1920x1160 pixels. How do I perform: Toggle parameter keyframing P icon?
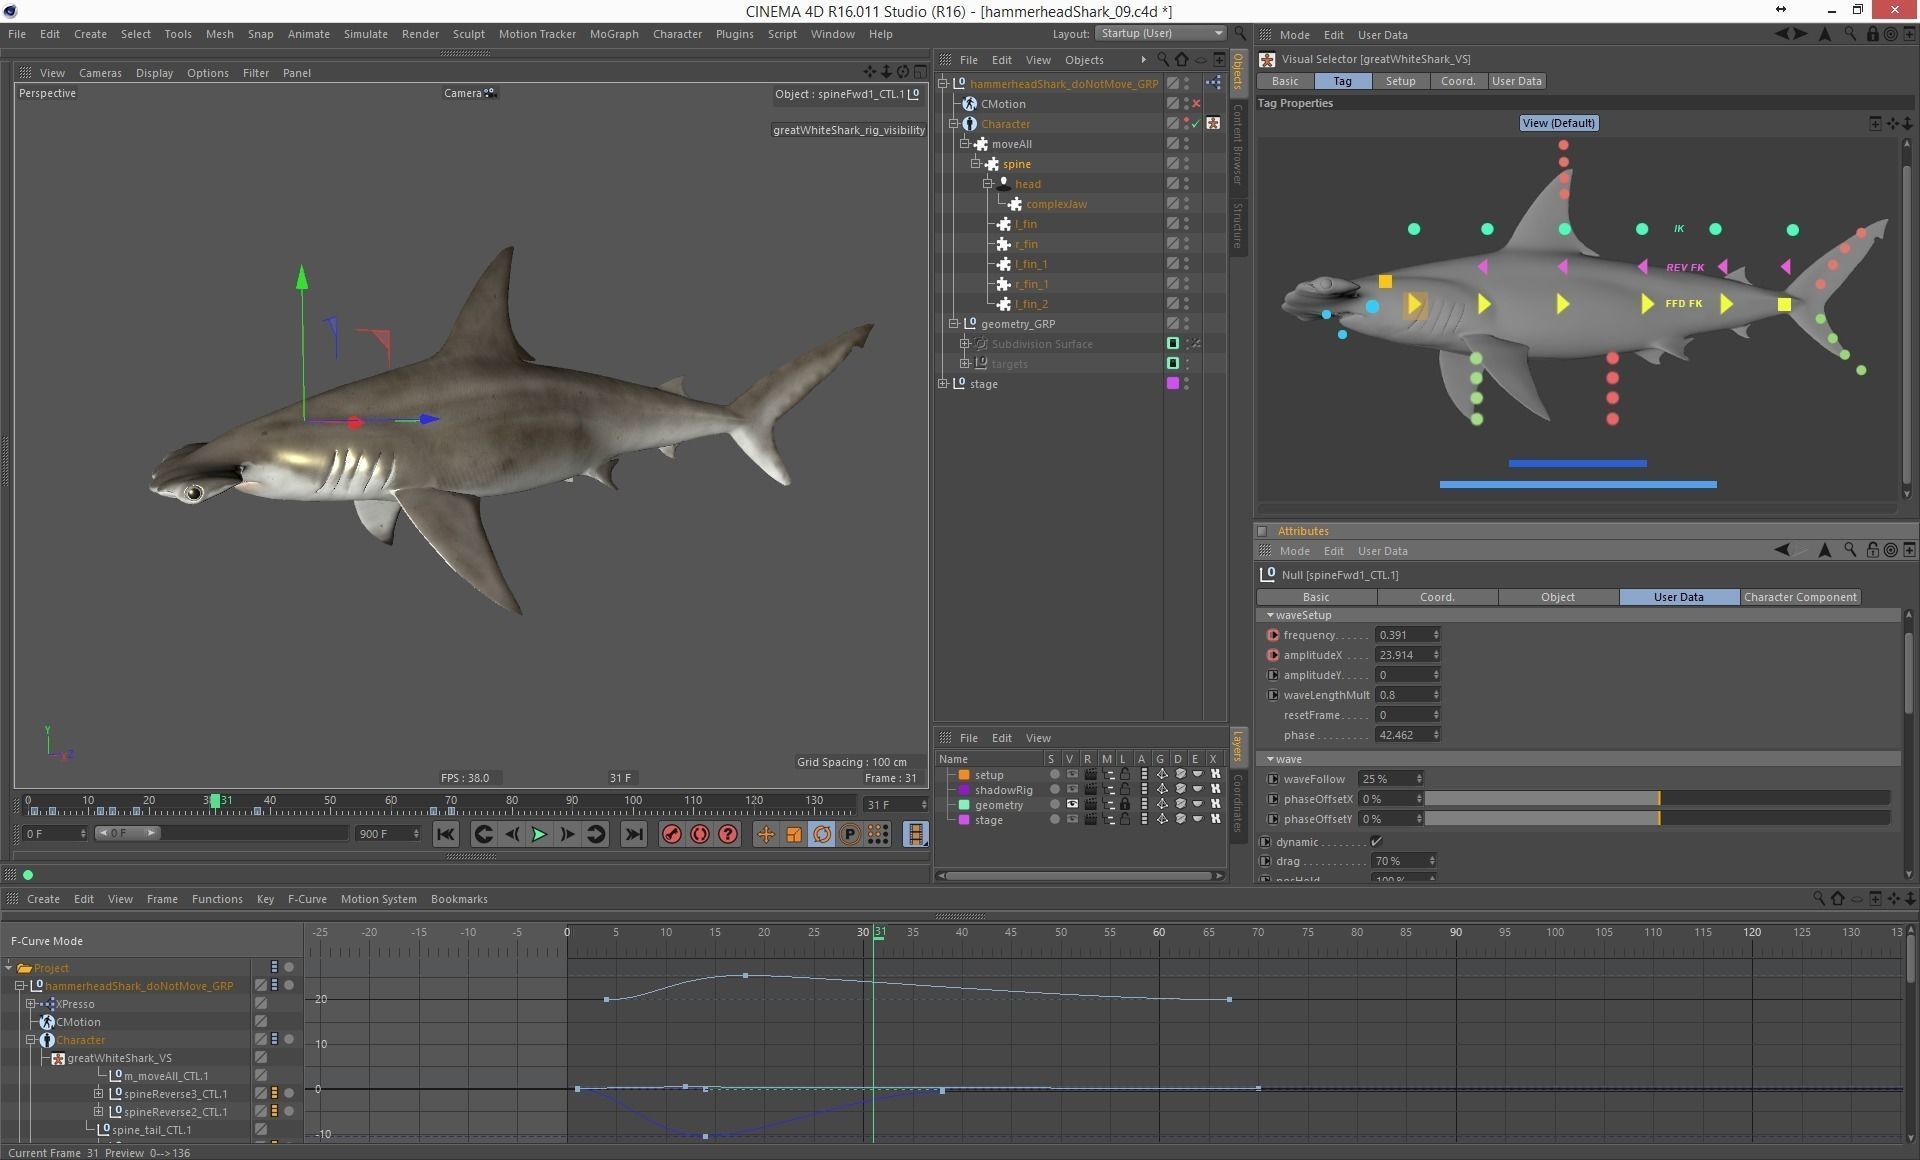(850, 834)
